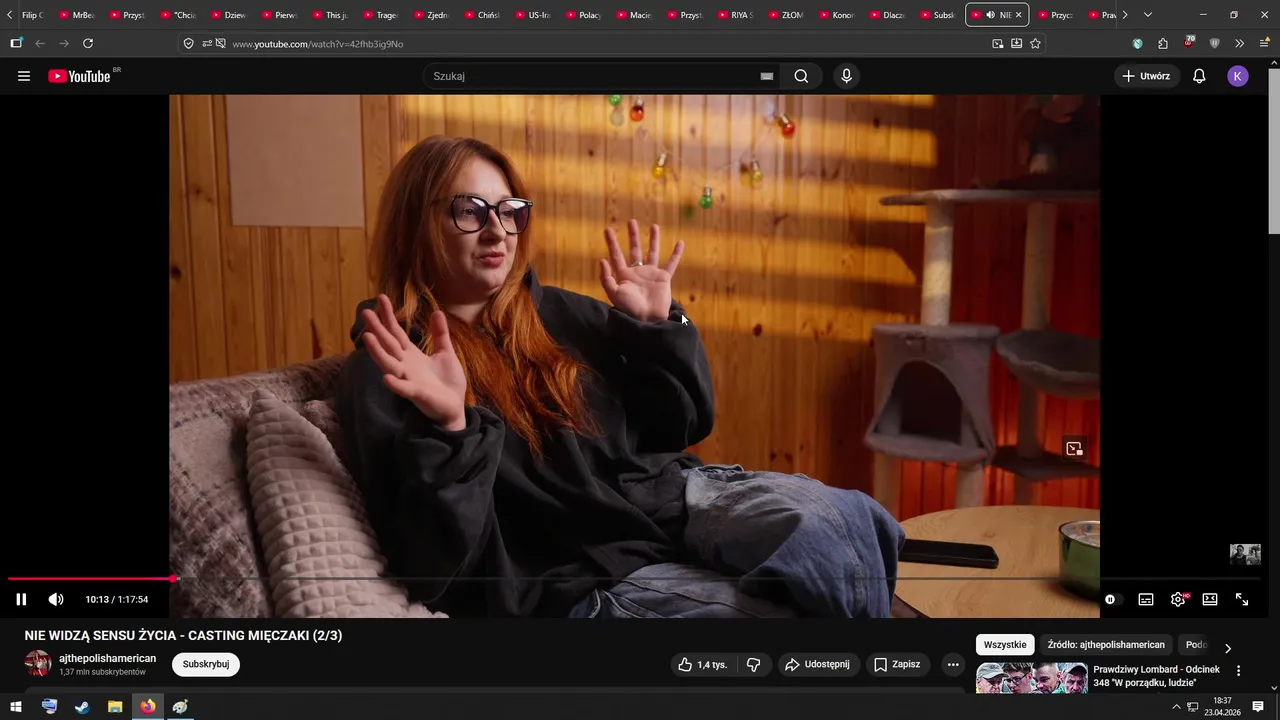The width and height of the screenshot is (1280, 720).
Task: Switch to Polacy tab
Action: pyautogui.click(x=583, y=15)
